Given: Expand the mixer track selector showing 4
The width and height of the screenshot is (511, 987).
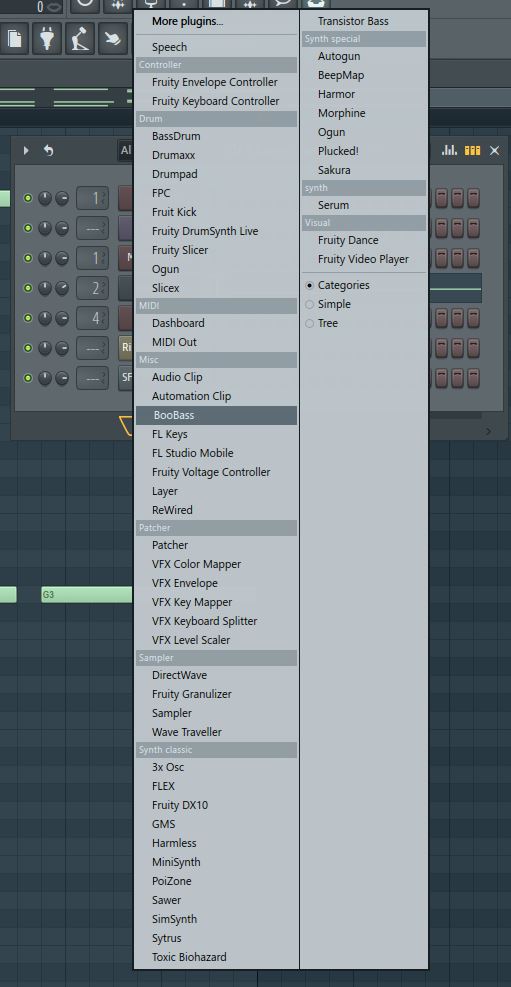Looking at the screenshot, I should pyautogui.click(x=93, y=318).
